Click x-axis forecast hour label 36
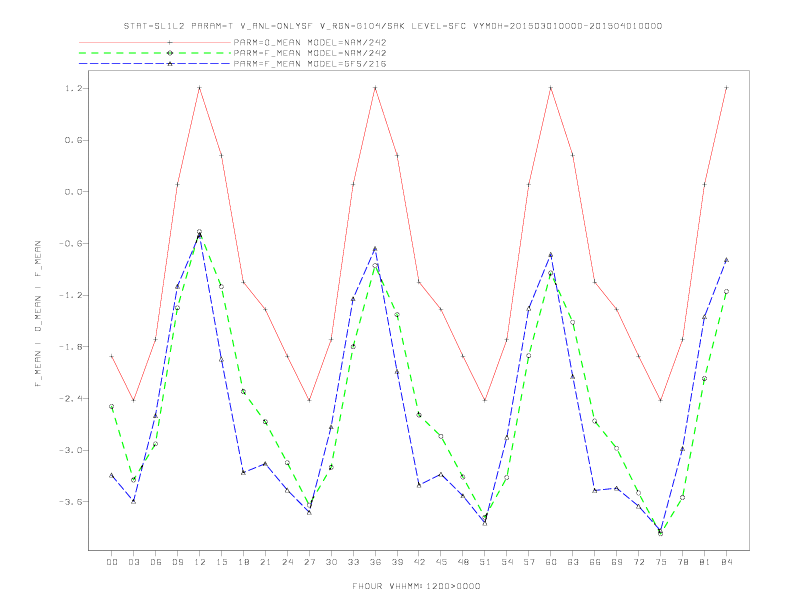 [375, 562]
